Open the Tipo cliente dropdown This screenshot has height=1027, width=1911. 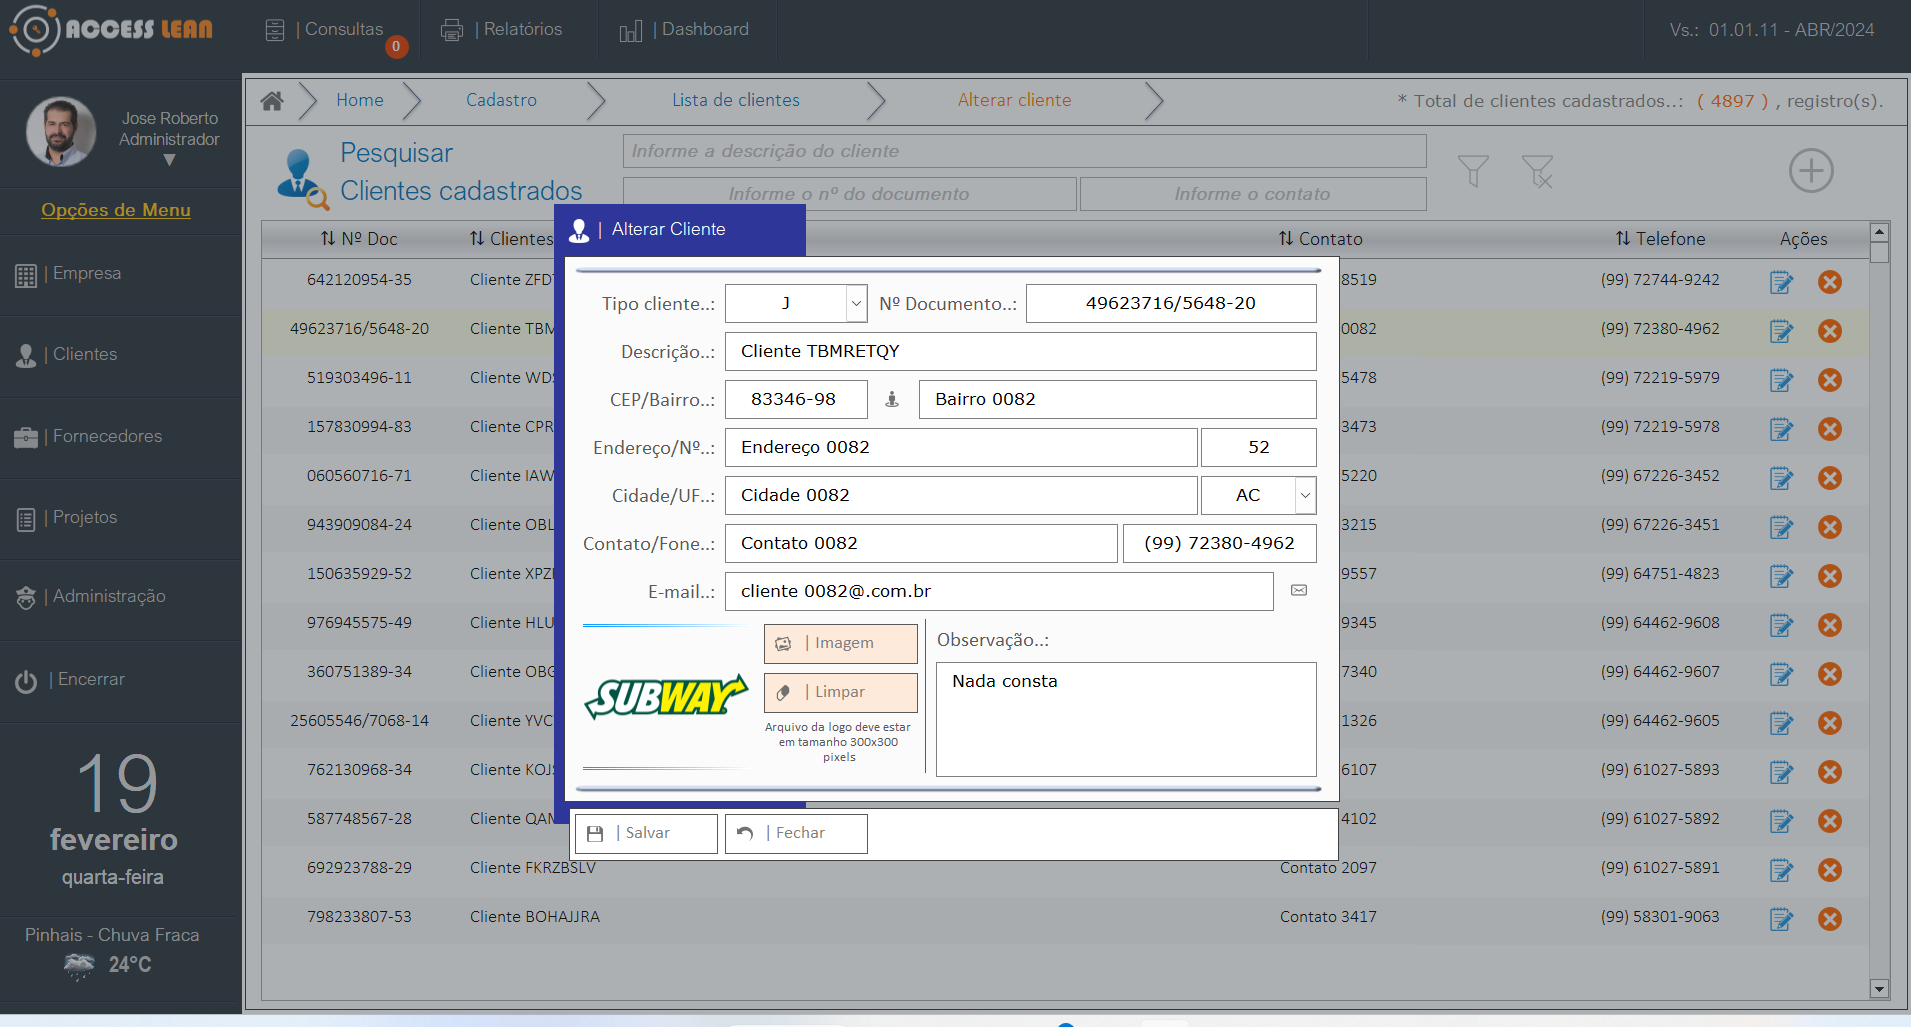coord(856,304)
